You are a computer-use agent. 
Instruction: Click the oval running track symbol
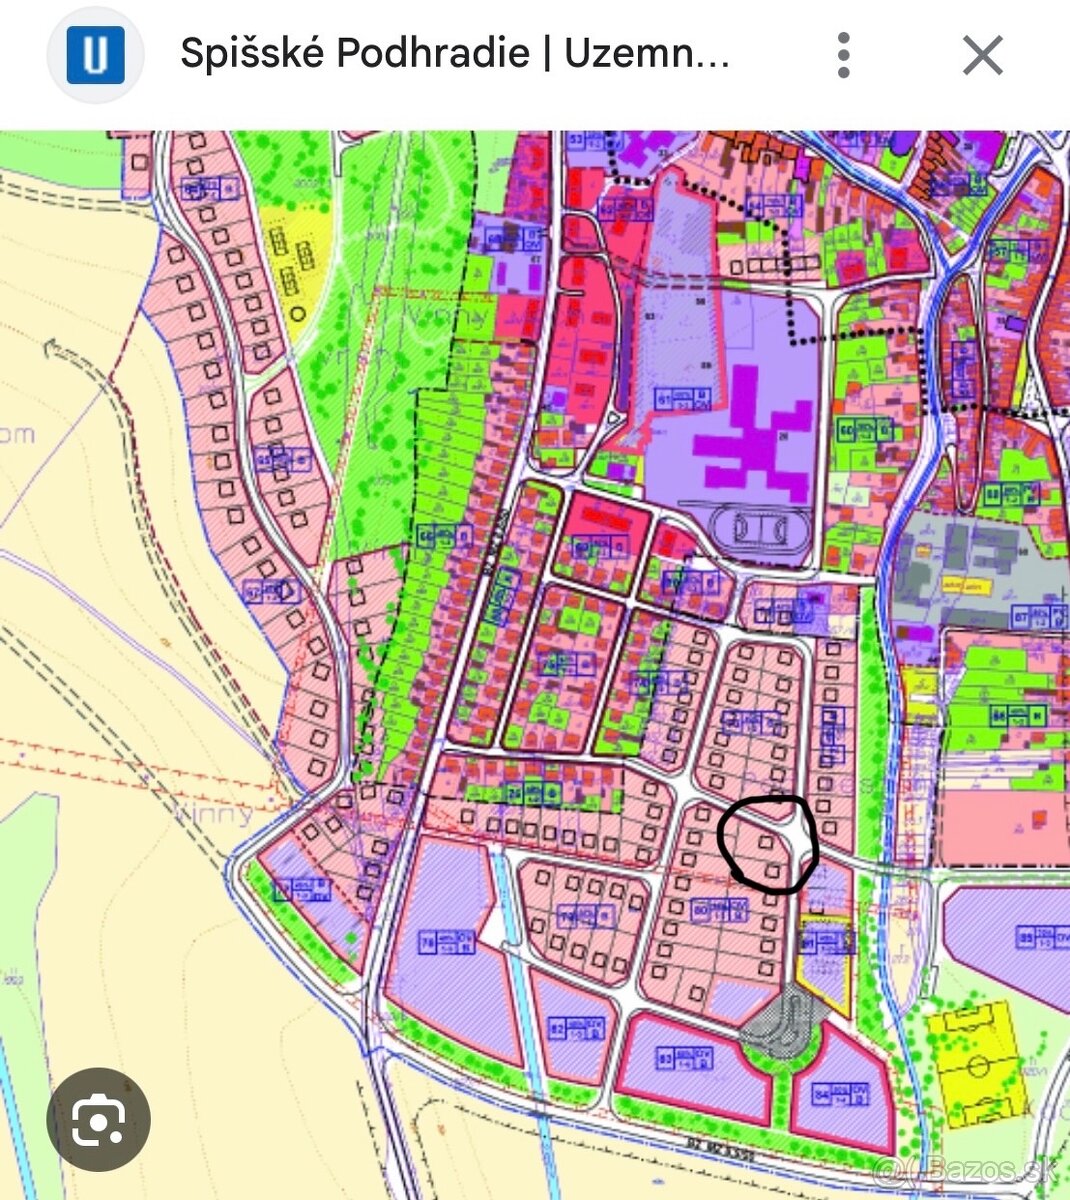(760, 526)
